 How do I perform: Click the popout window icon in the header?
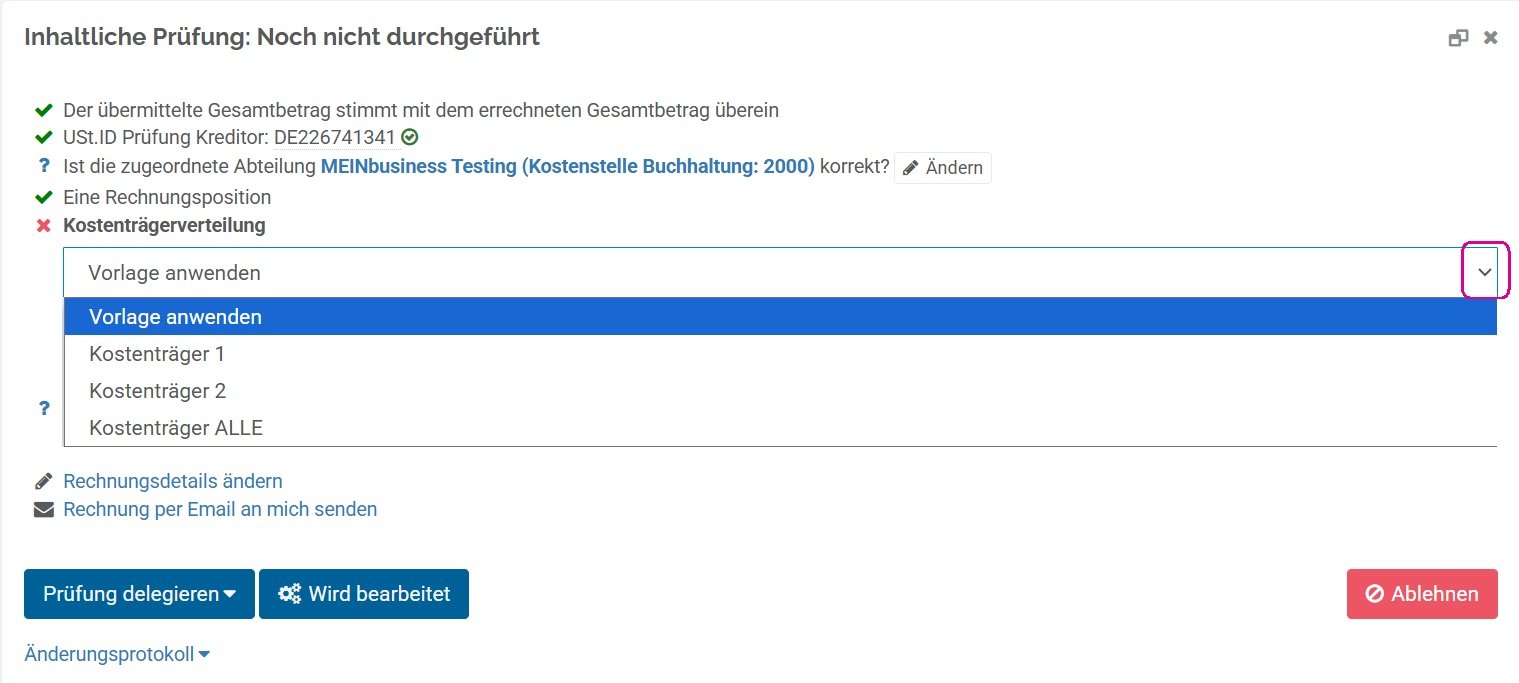[x=1458, y=38]
